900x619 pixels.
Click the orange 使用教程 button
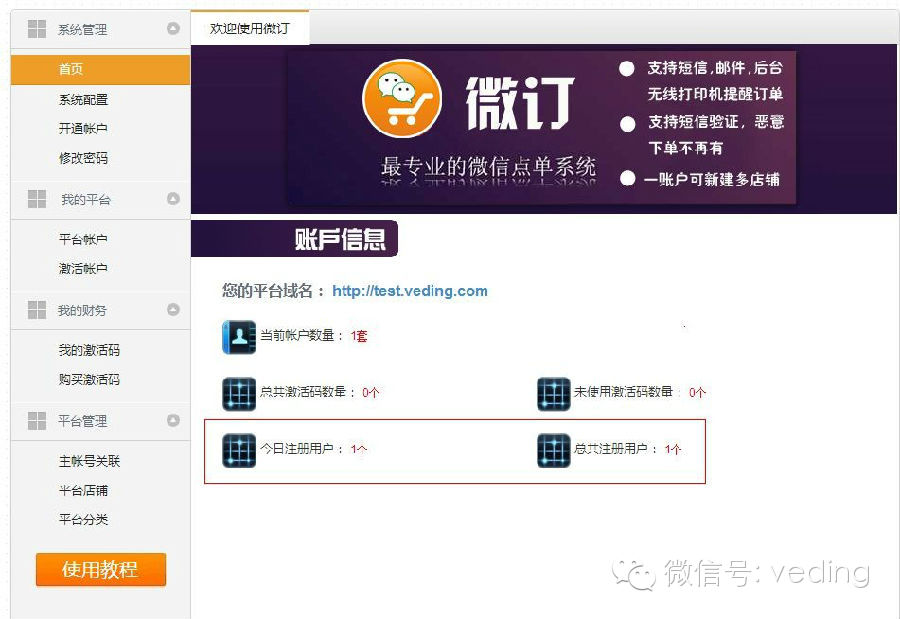pos(101,570)
